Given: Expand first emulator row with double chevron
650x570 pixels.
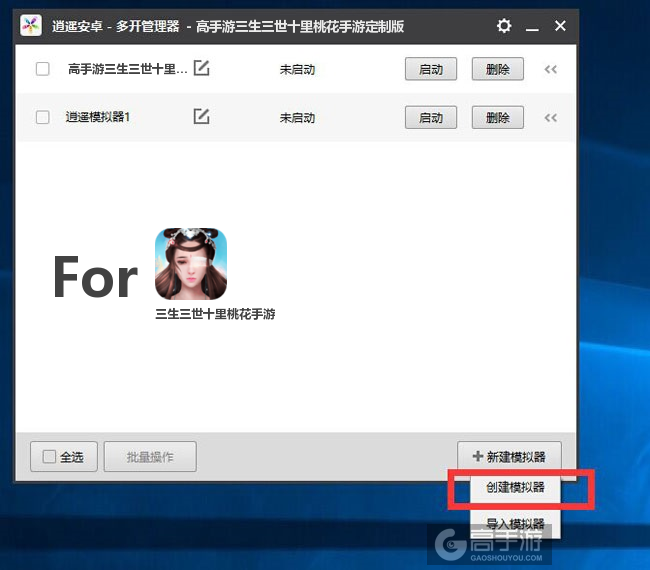Looking at the screenshot, I should click(x=550, y=69).
